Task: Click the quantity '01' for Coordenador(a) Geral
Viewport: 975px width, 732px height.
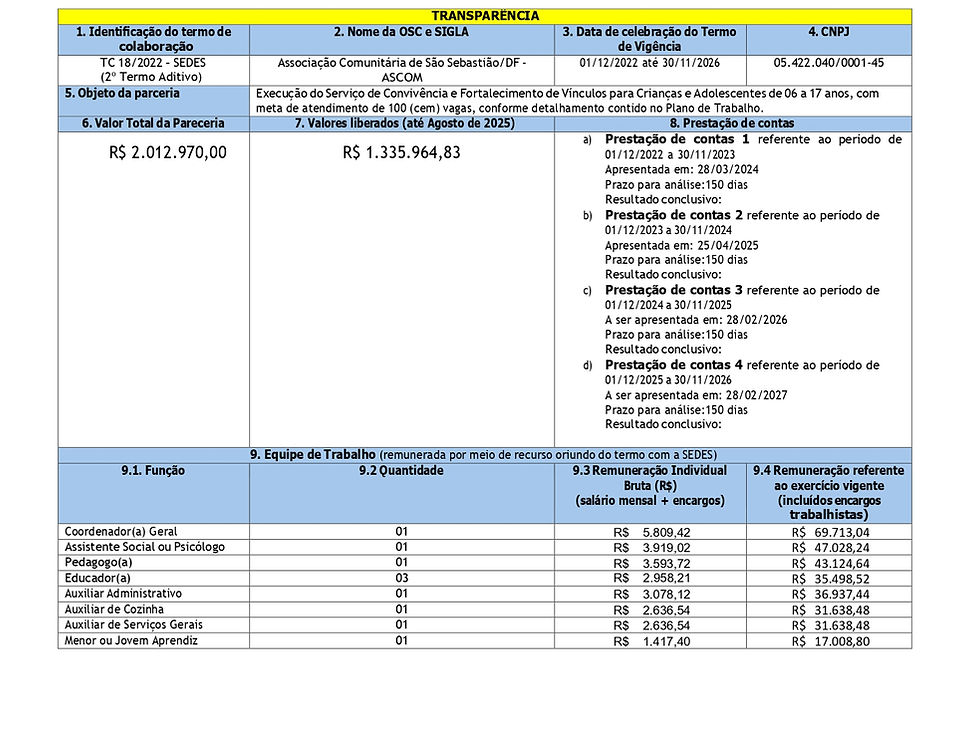Action: tap(402, 532)
